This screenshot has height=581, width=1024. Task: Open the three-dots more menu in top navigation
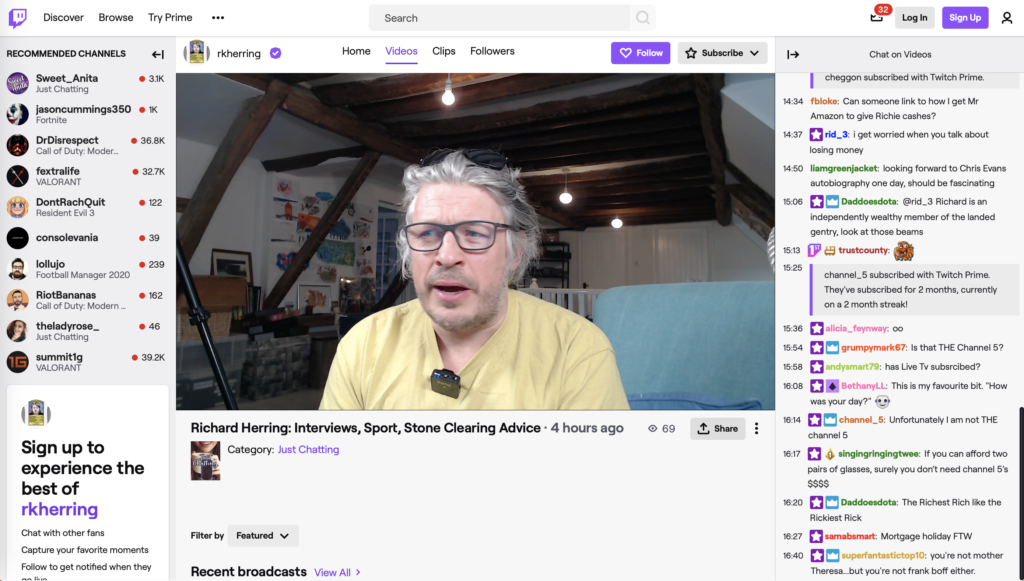[218, 18]
